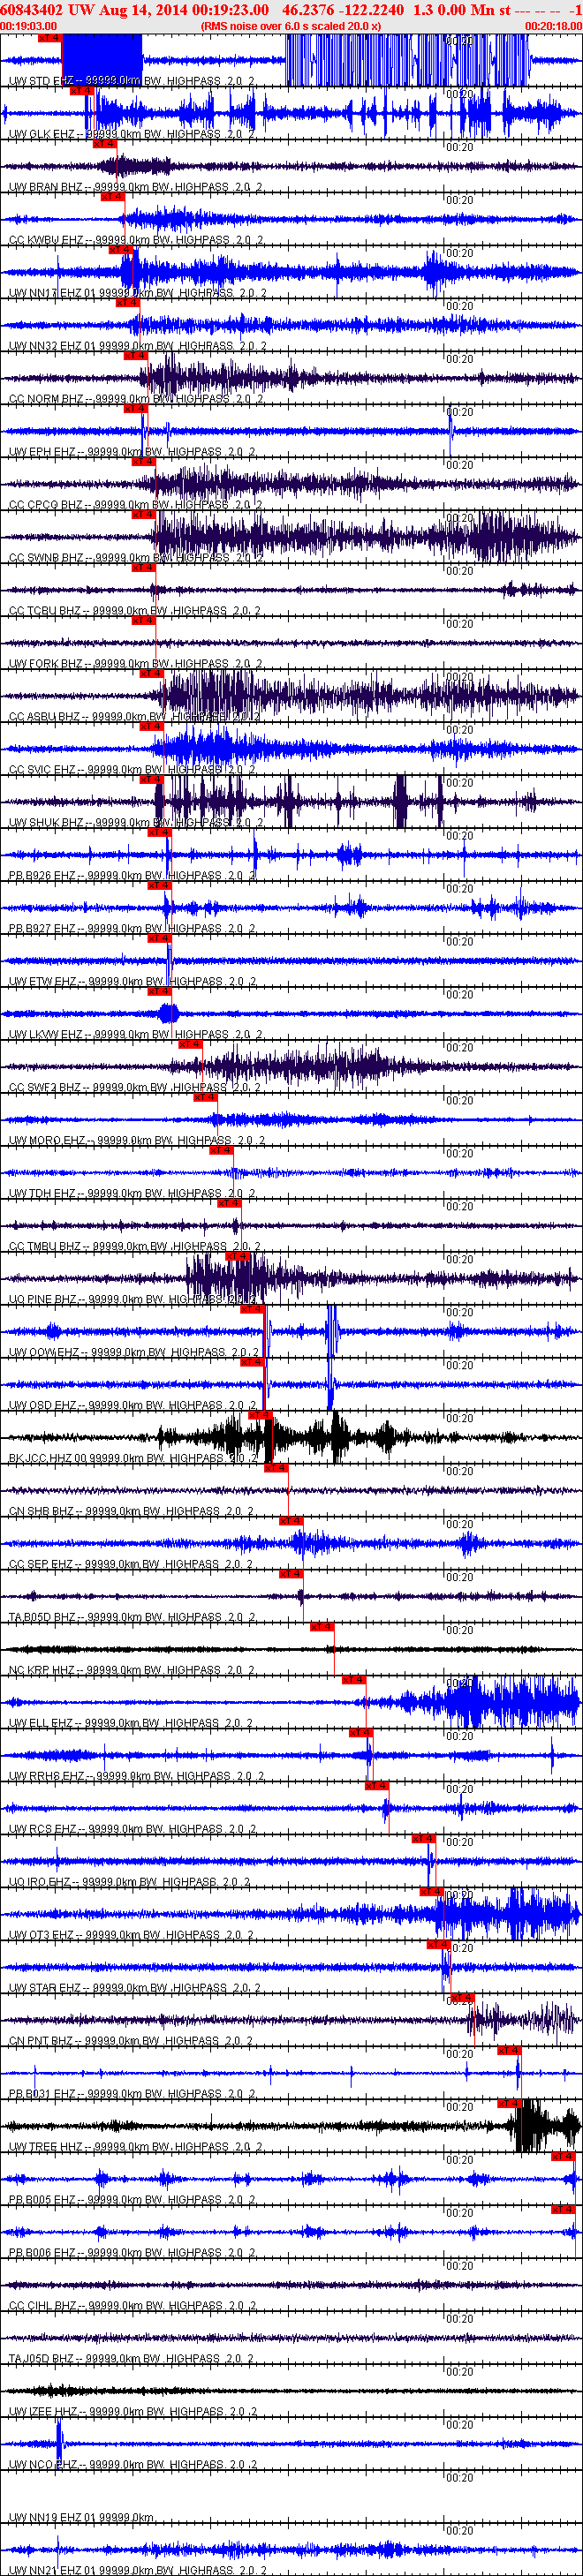Select the UW FORK BHZ station label
583x2576 pixels.
(x=136, y=664)
